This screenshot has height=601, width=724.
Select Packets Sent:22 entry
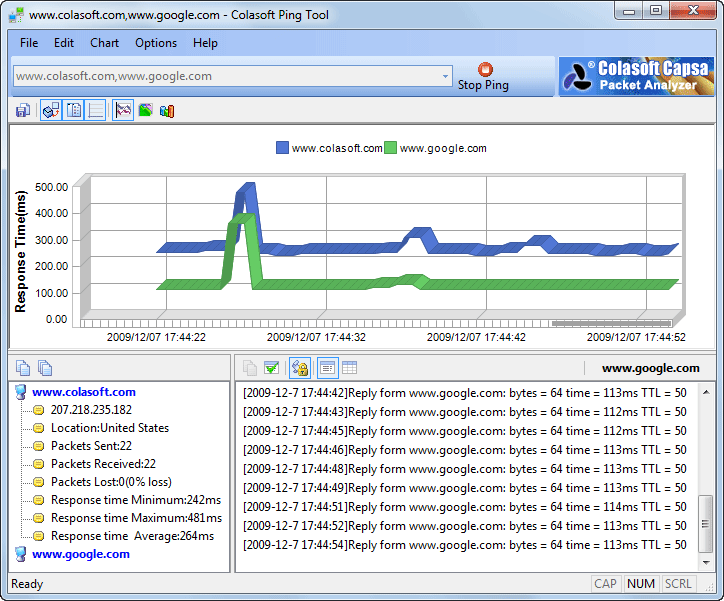click(91, 446)
